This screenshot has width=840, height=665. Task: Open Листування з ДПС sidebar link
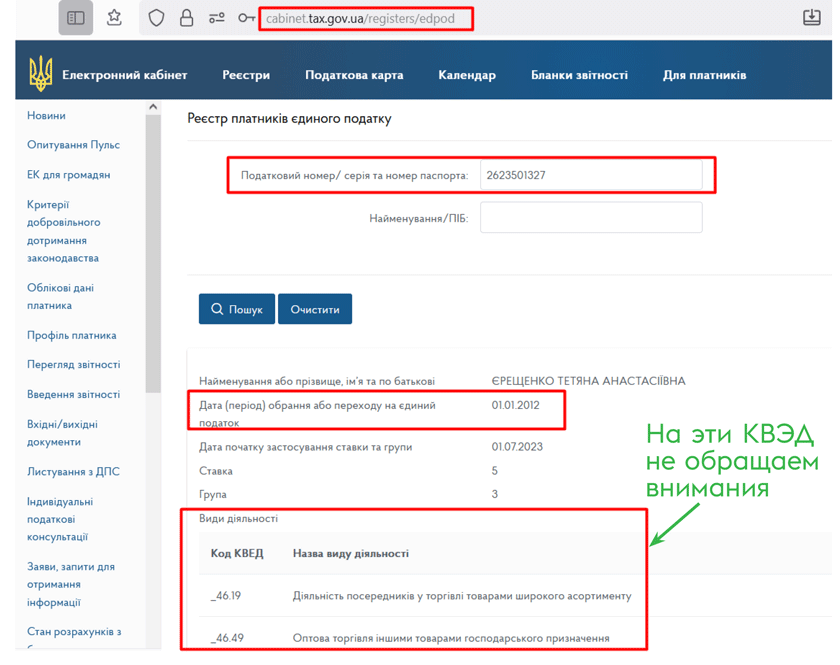pos(73,472)
